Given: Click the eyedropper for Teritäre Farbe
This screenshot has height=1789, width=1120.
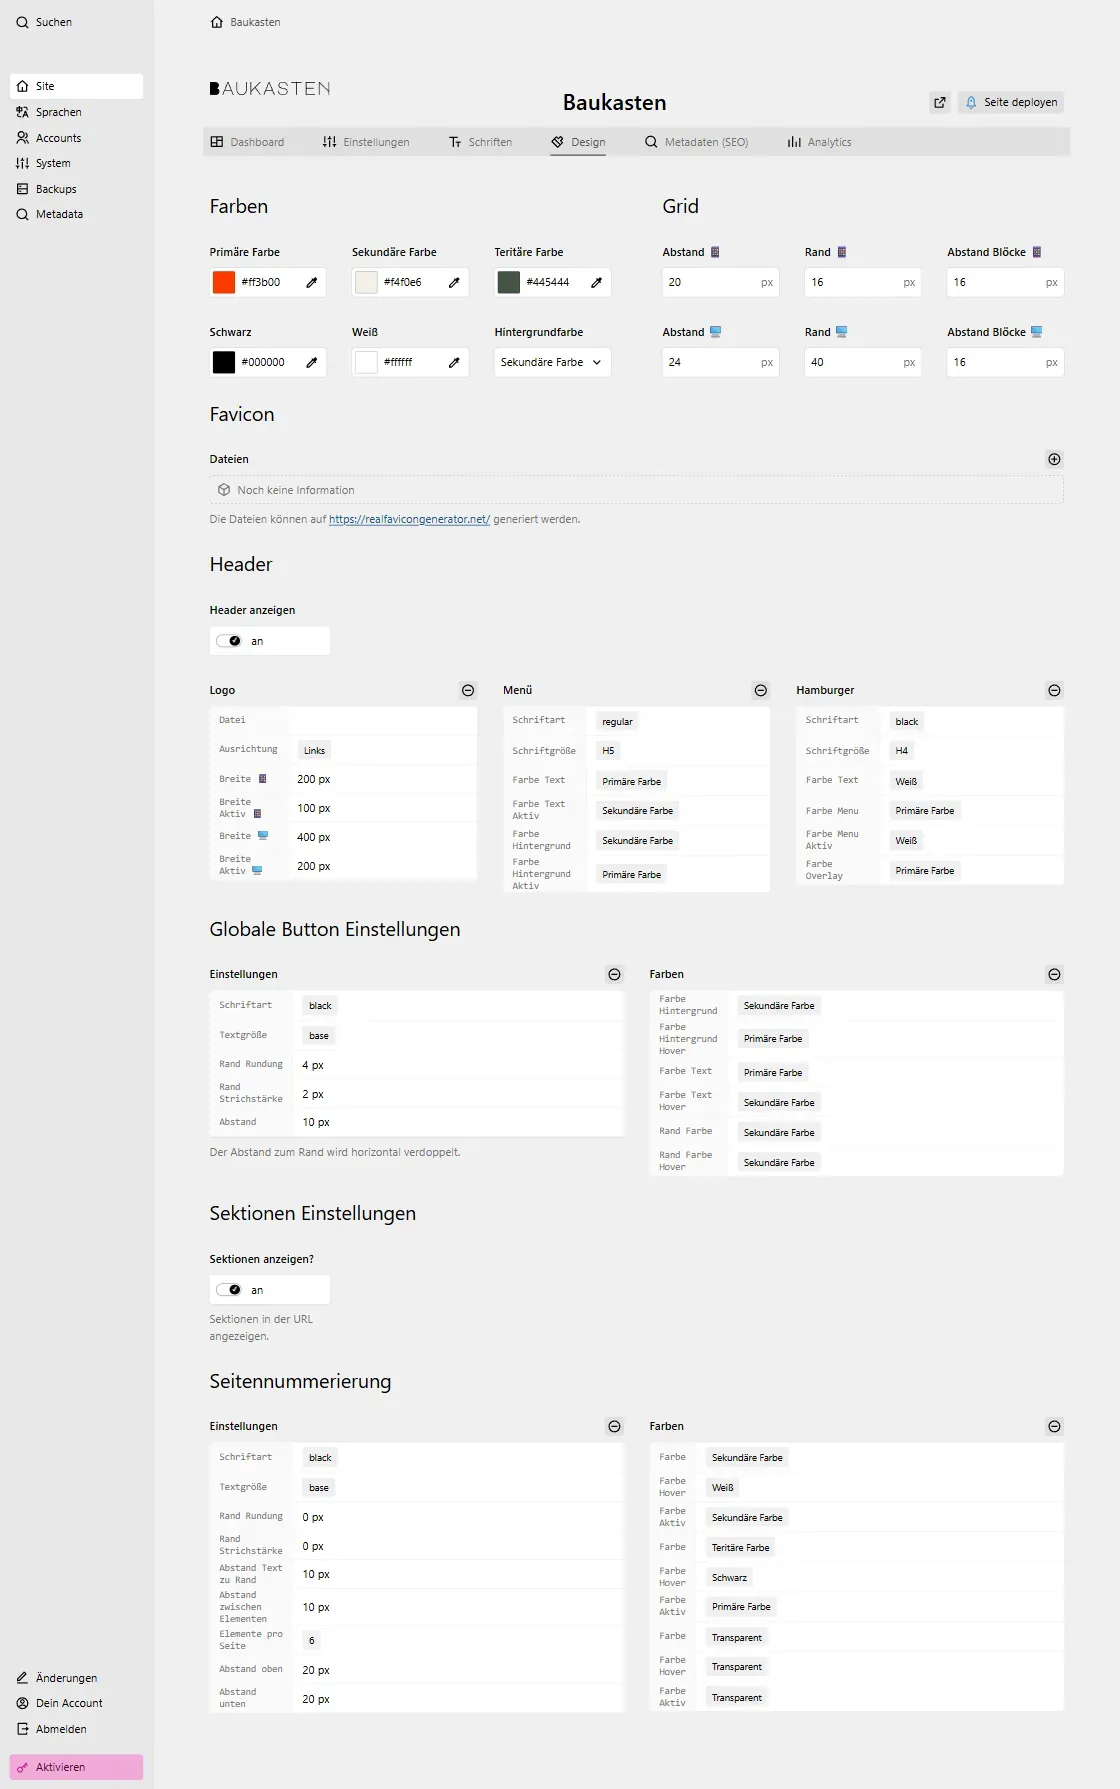Looking at the screenshot, I should [596, 282].
